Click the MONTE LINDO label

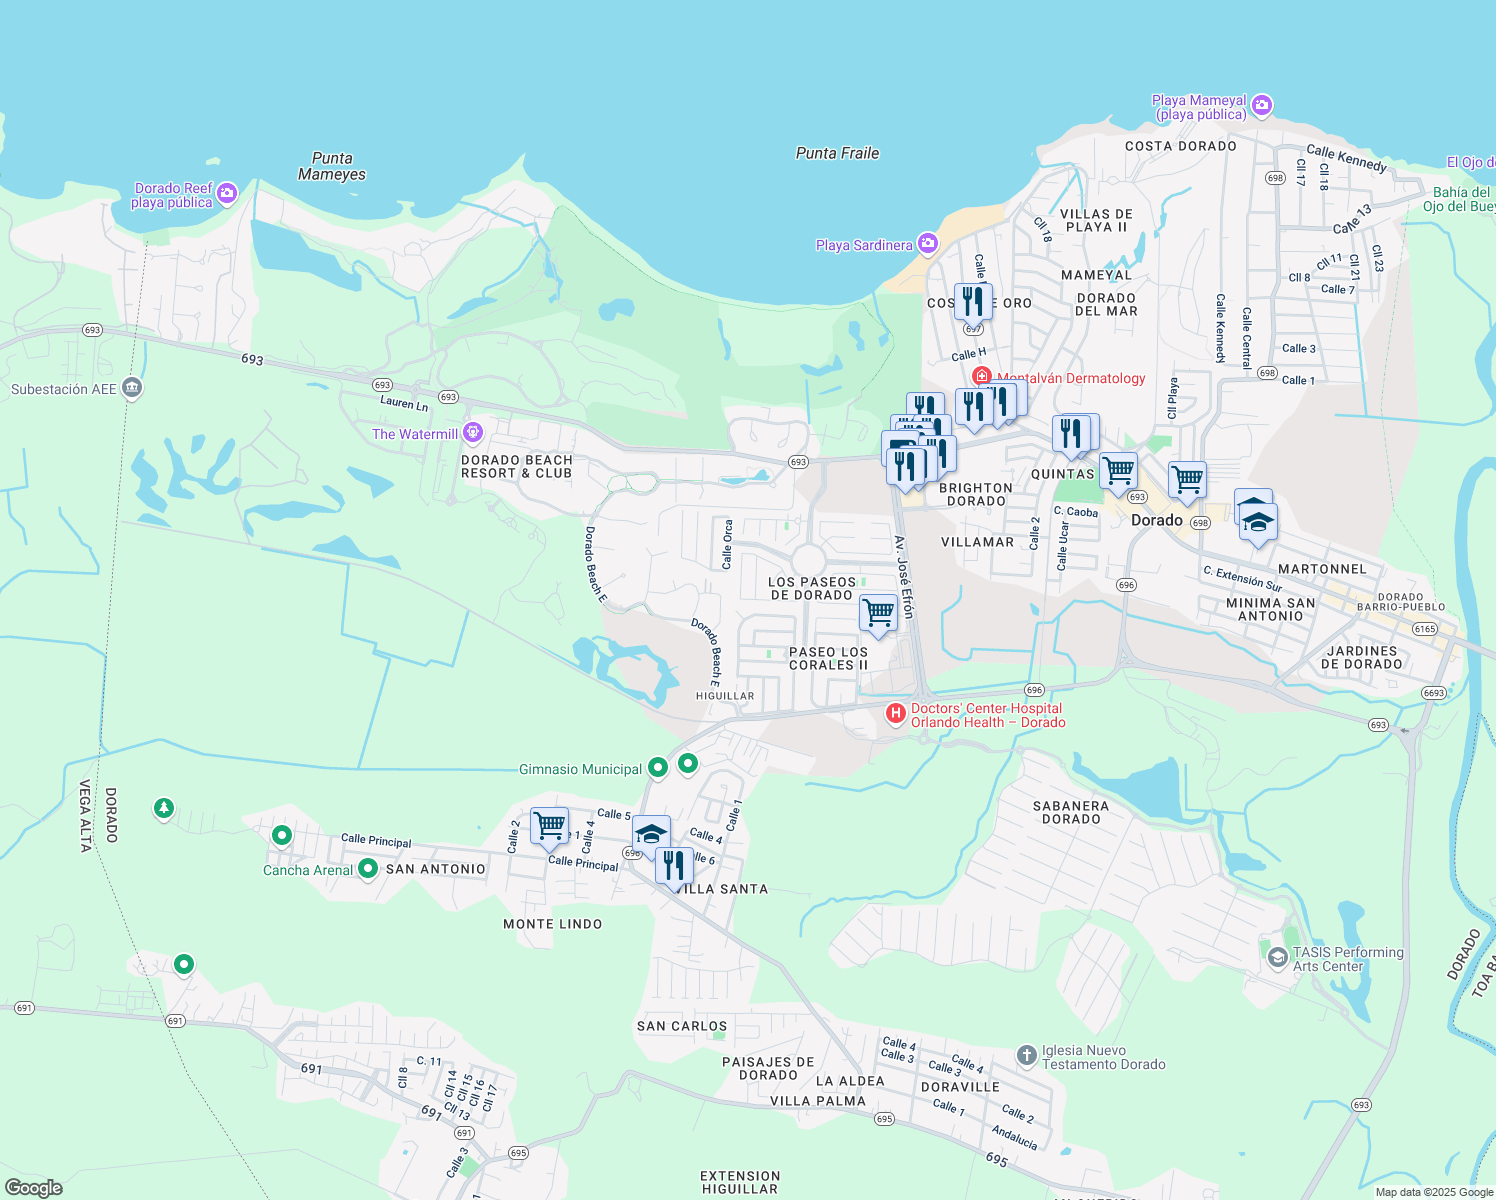(553, 924)
